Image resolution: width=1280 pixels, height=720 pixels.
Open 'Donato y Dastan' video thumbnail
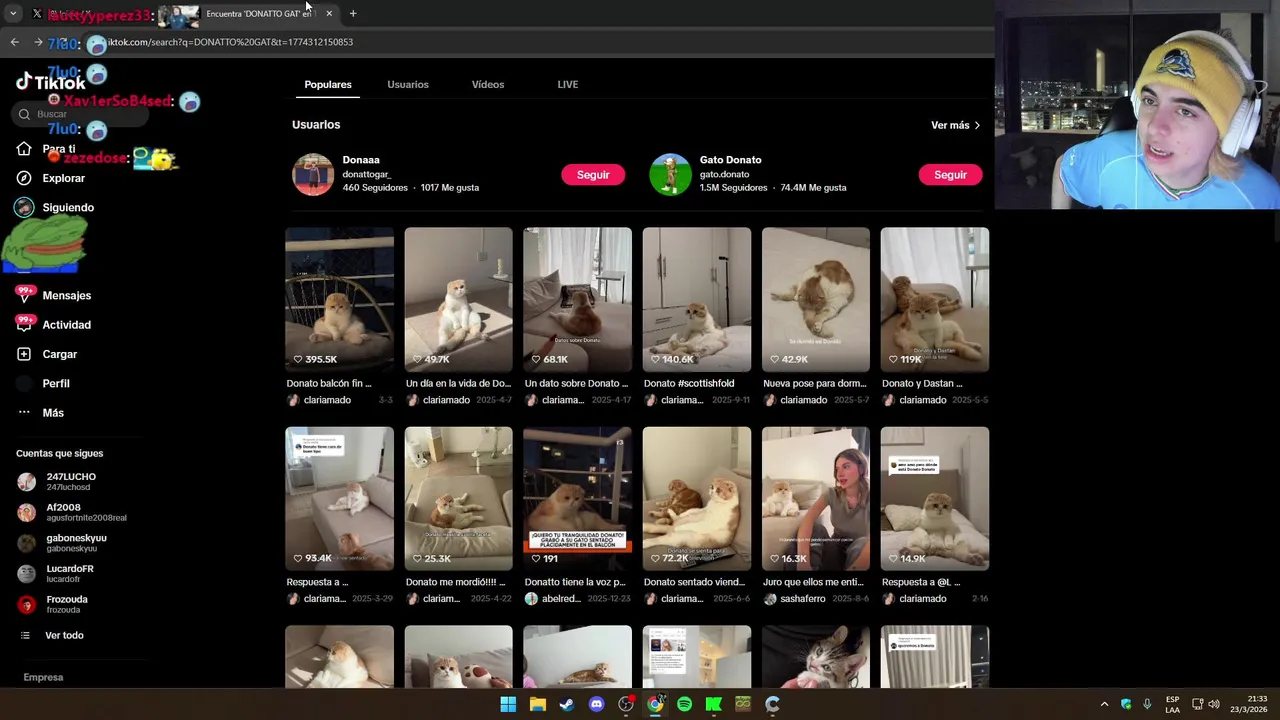point(934,300)
